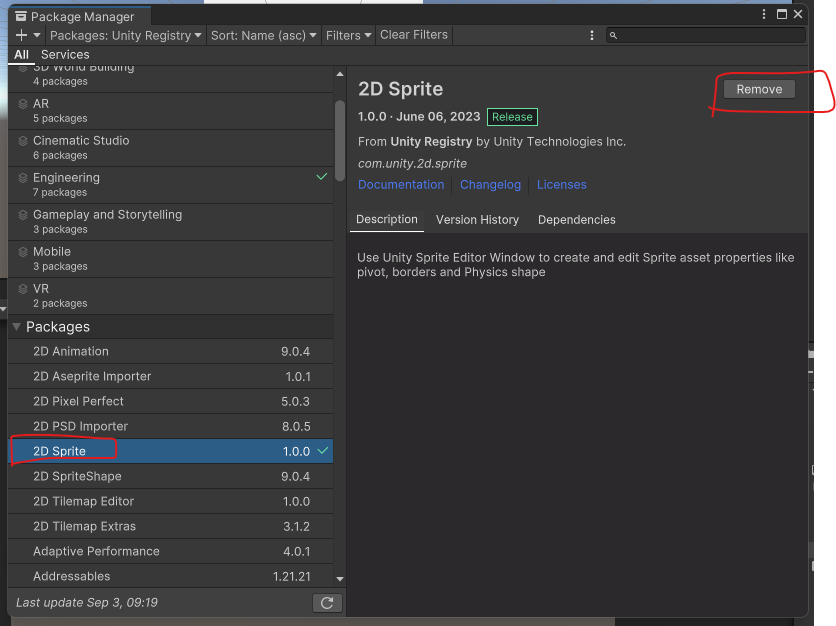Viewport: 836px width, 626px height.
Task: Click the Gameplay and Storytelling layers icon
Action: pyautogui.click(x=23, y=214)
